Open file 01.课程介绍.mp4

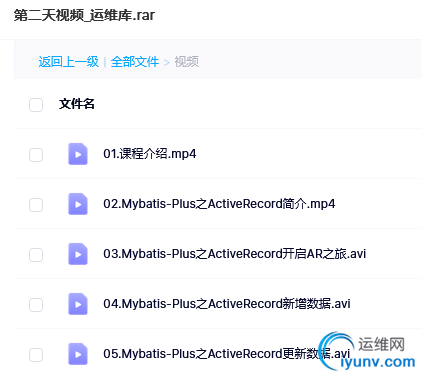pos(150,154)
